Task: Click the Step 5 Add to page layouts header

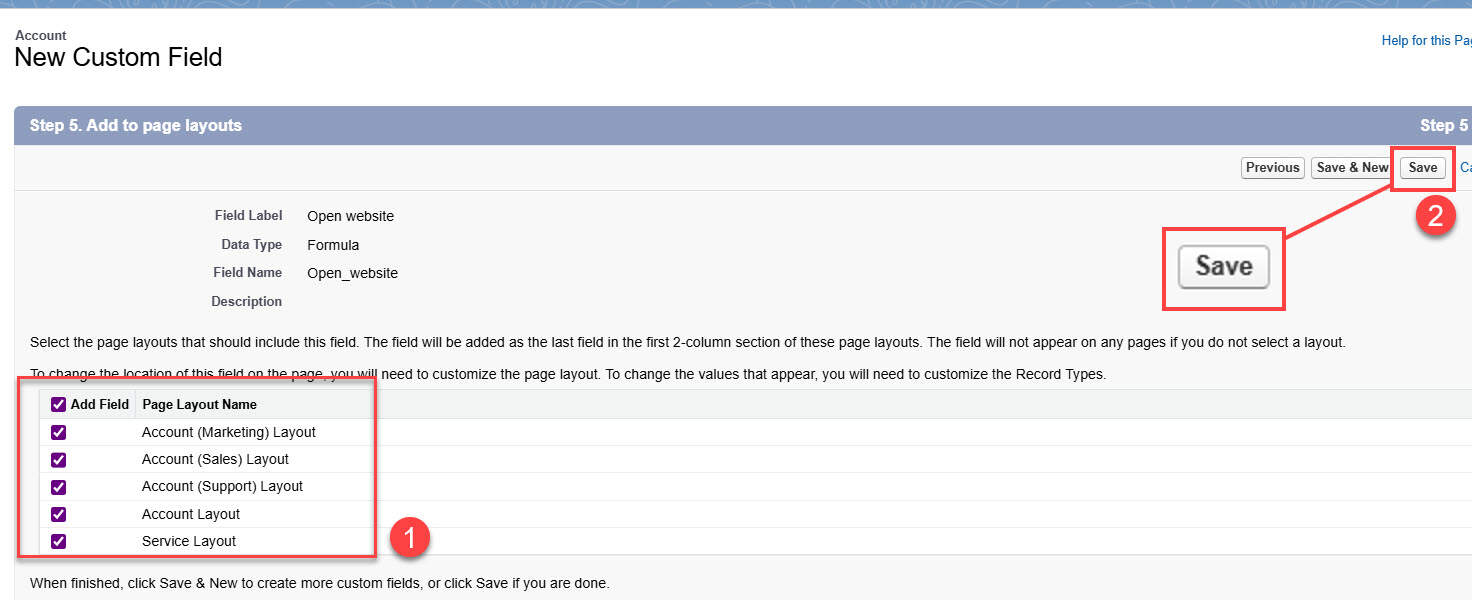Action: point(136,125)
